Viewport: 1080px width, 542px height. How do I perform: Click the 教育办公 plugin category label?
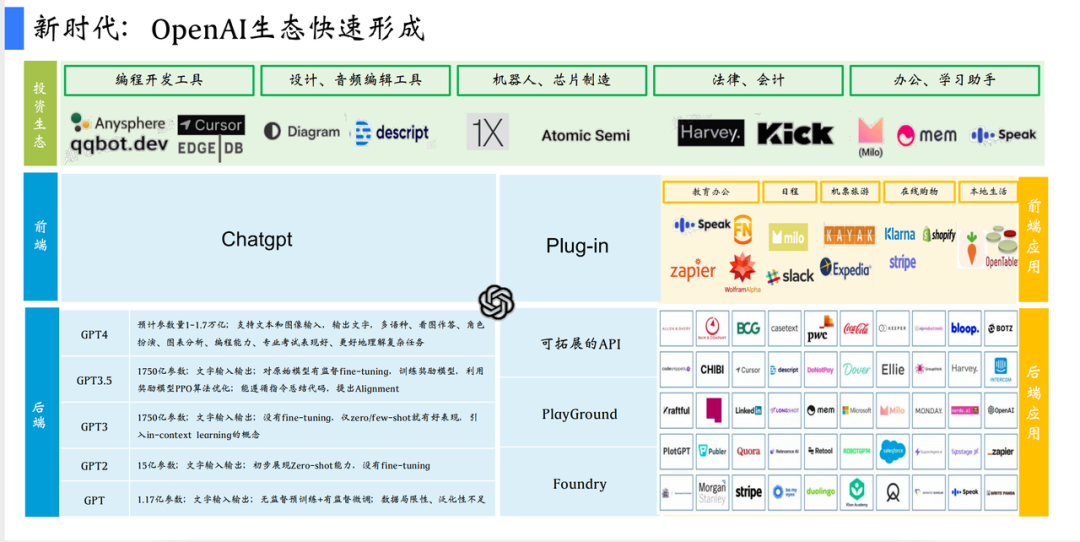click(711, 191)
